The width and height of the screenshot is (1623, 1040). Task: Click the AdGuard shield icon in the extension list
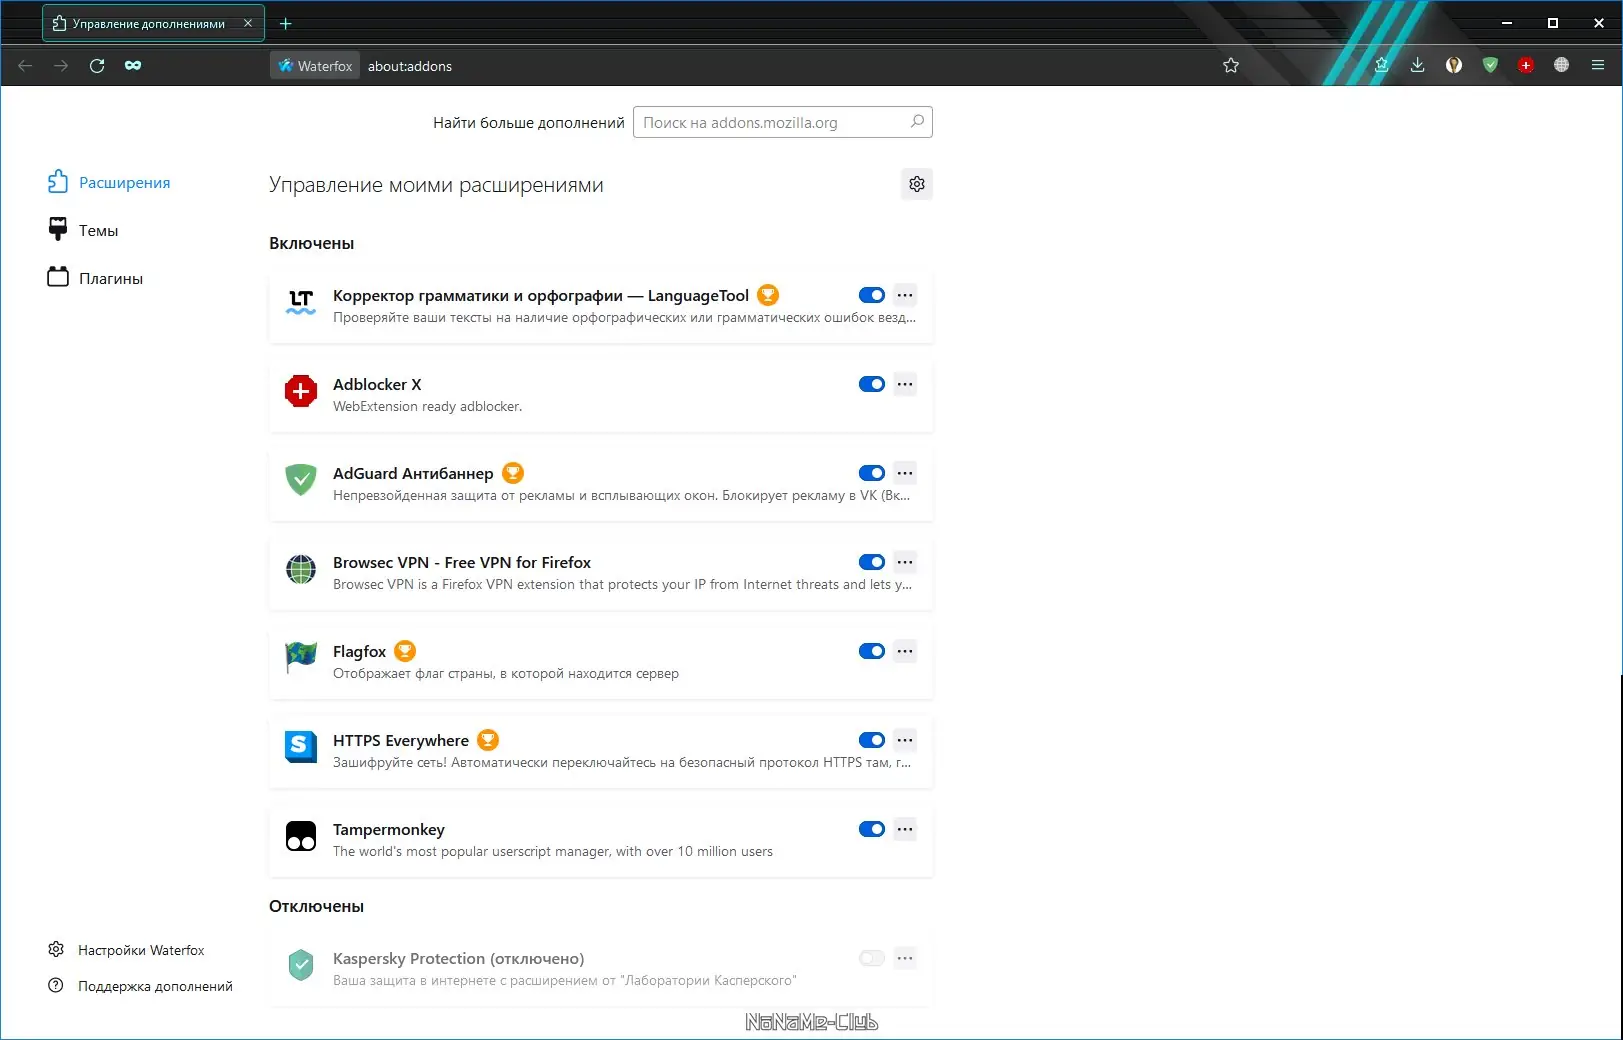(301, 481)
